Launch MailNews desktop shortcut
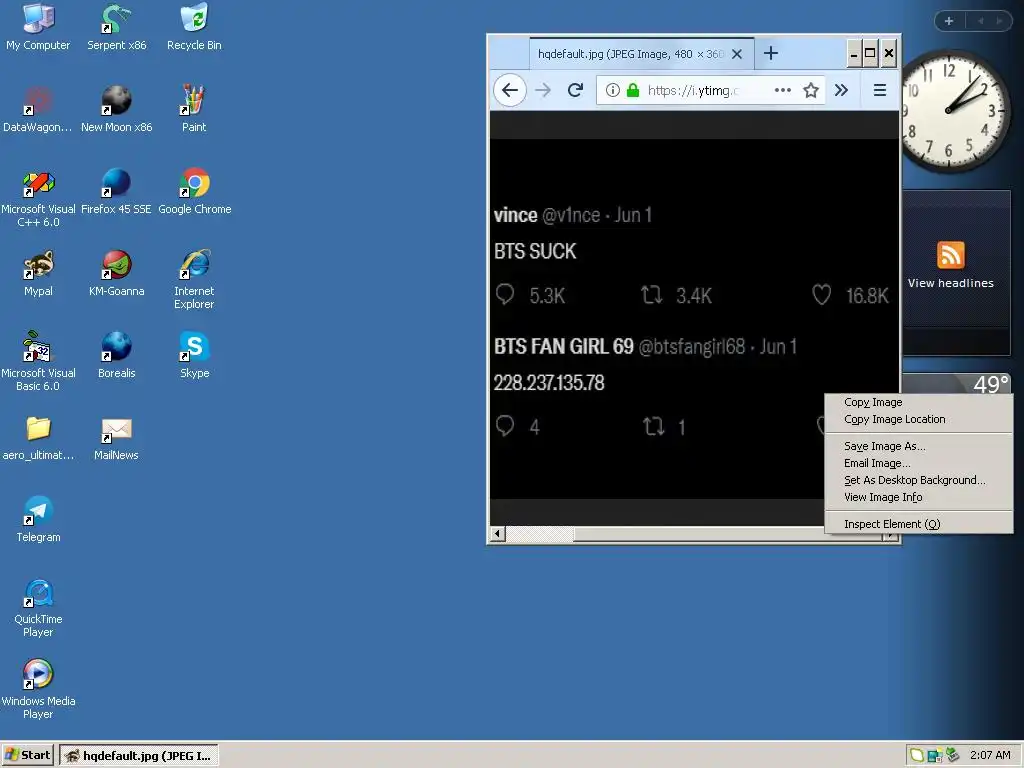This screenshot has width=1024, height=768. click(x=116, y=438)
